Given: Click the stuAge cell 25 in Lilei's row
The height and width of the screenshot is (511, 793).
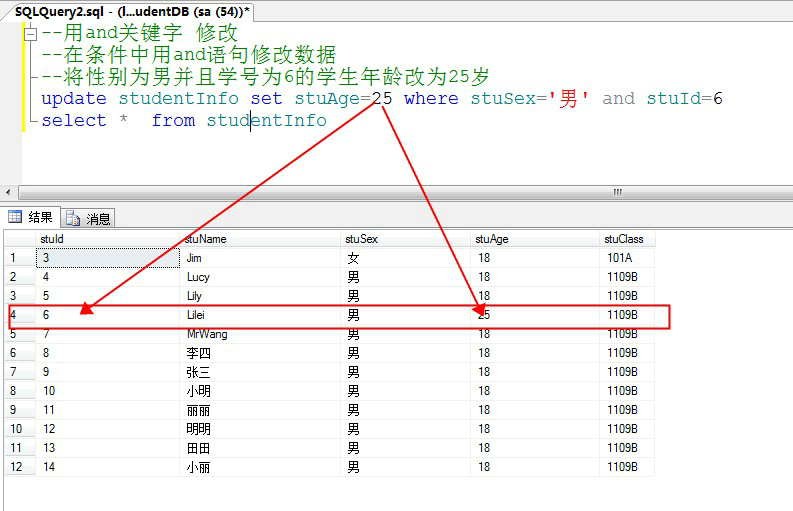Looking at the screenshot, I should click(x=535, y=315).
